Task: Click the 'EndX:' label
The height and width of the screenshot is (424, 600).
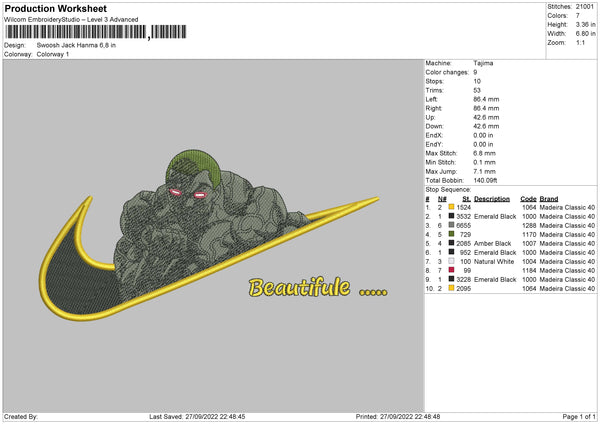Action: click(x=434, y=135)
